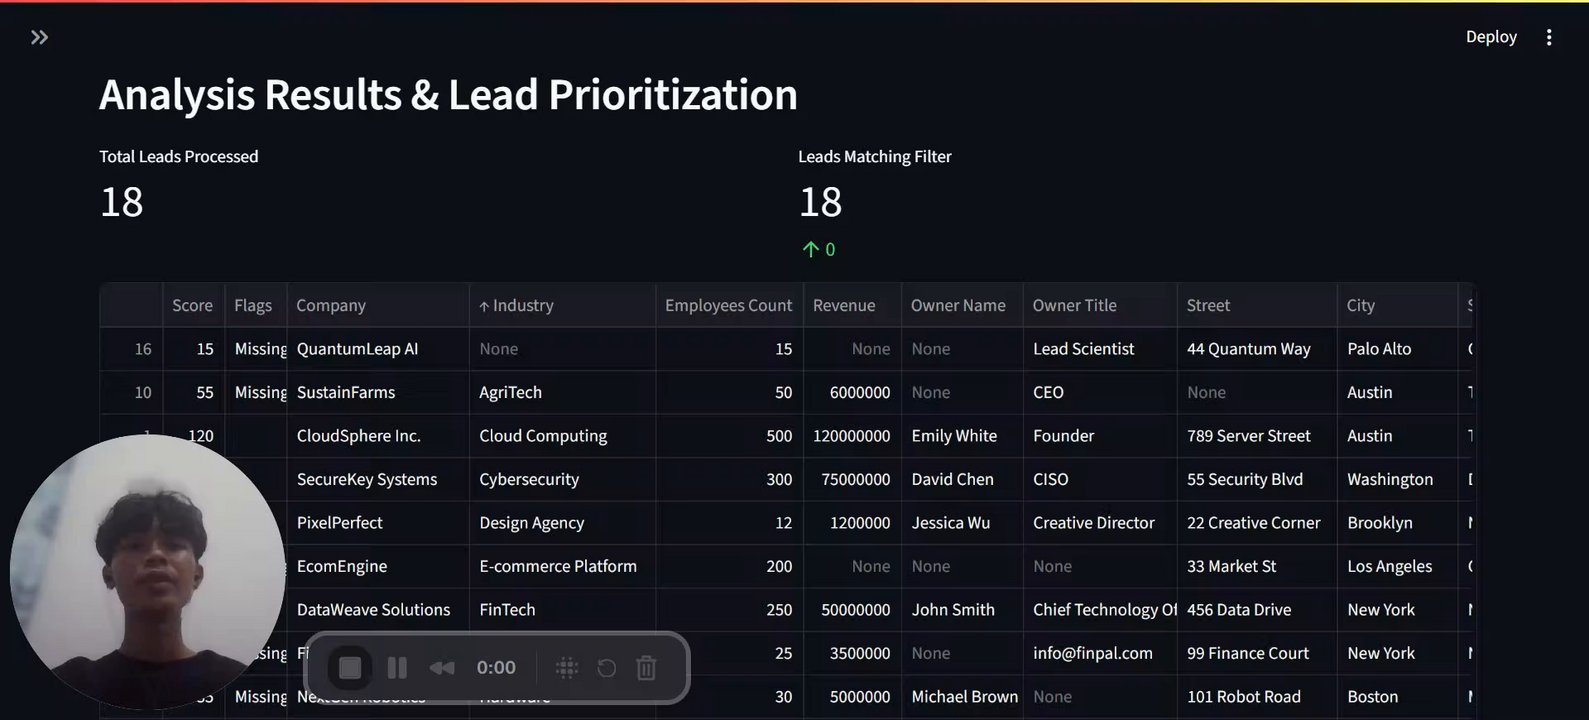
Task: Select the info@finpal.com cell
Action: 1092,653
